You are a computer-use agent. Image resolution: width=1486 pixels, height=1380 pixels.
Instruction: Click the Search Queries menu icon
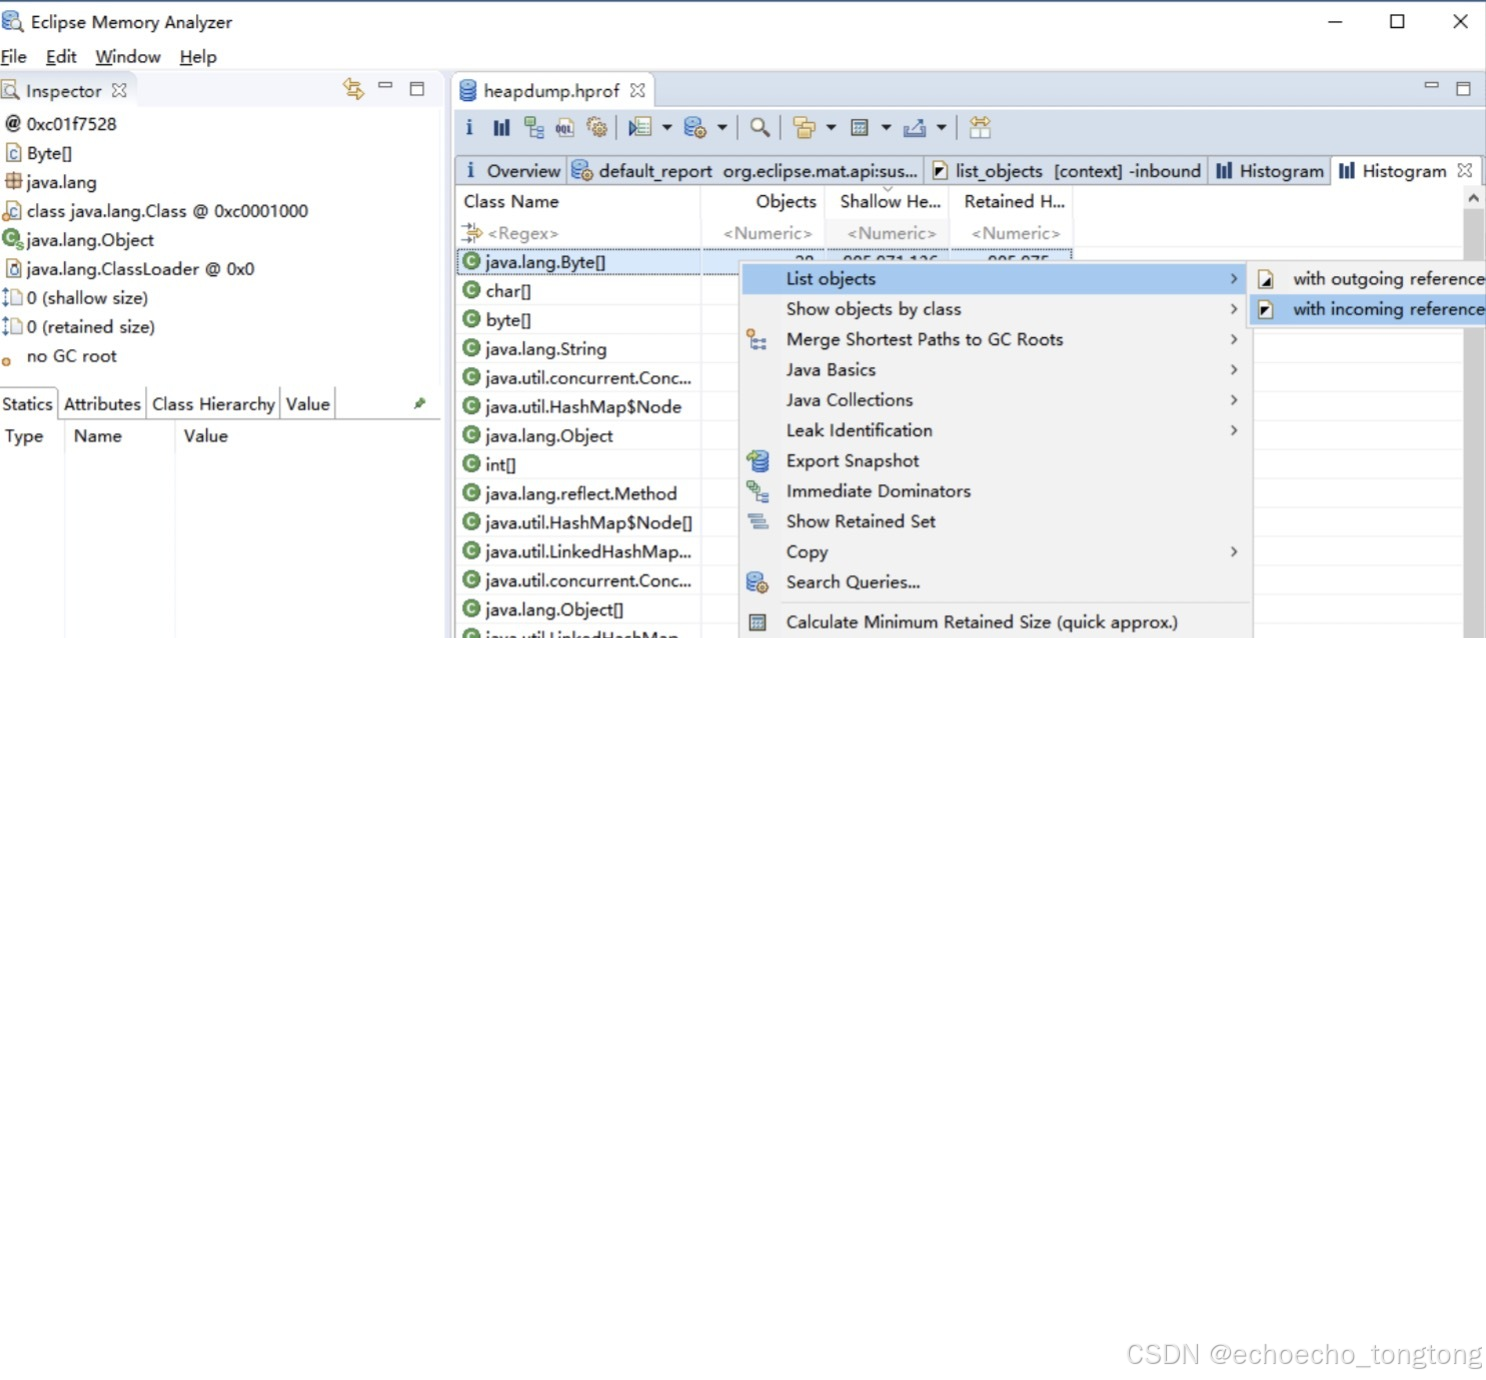tap(757, 582)
